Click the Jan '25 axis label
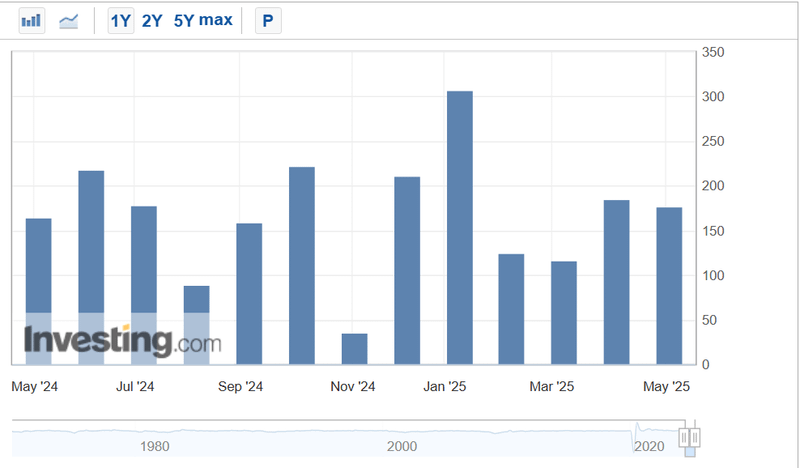 [444, 386]
